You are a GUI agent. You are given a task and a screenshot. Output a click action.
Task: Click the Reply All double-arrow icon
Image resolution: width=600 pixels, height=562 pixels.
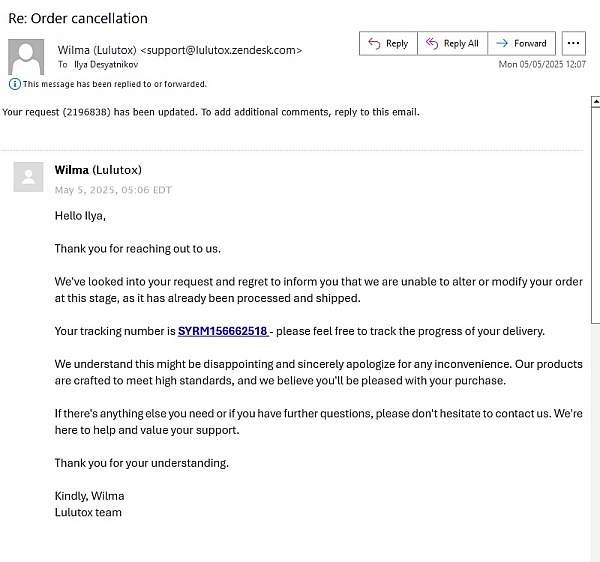click(x=432, y=44)
